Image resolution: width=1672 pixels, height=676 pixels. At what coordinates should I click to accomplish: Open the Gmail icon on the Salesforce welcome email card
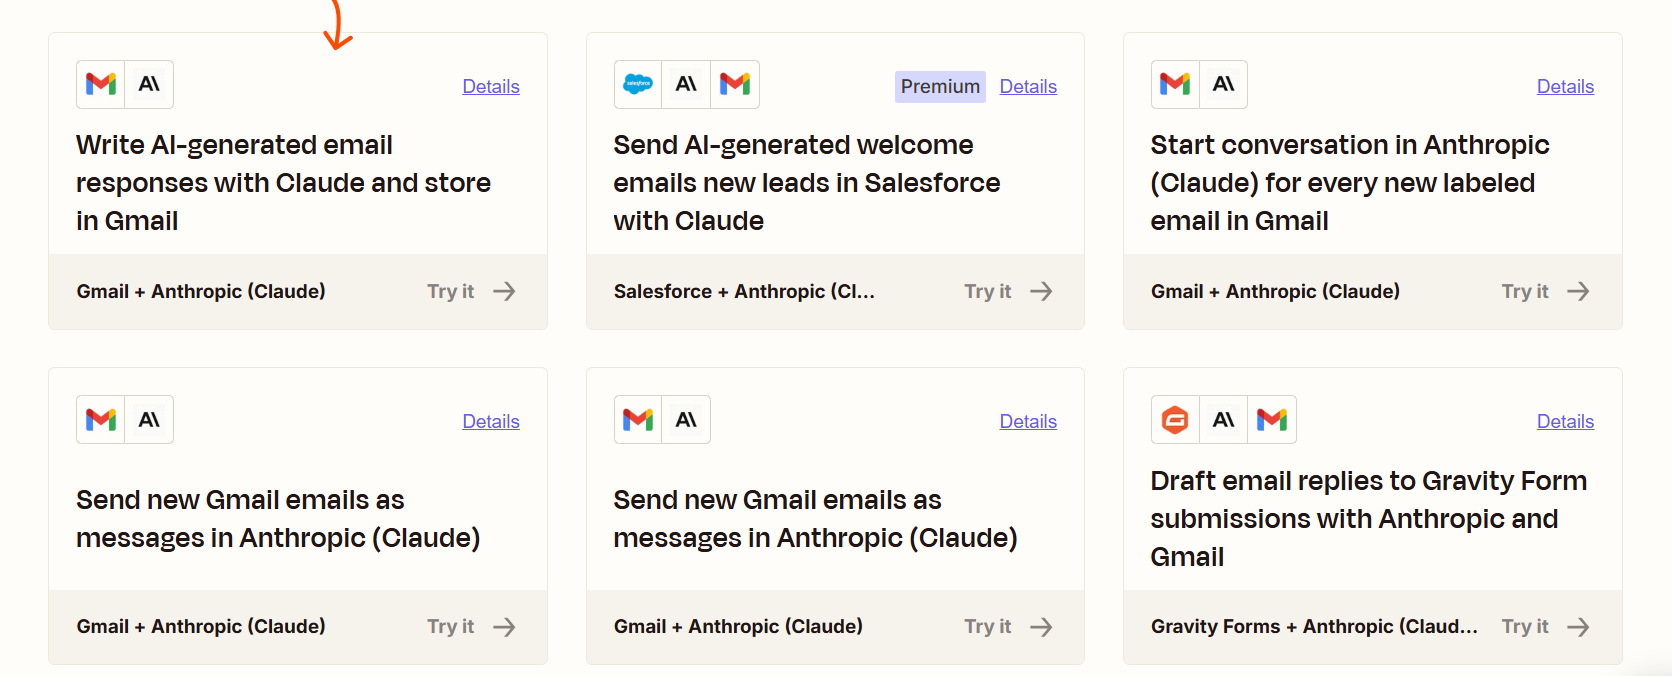(x=736, y=84)
